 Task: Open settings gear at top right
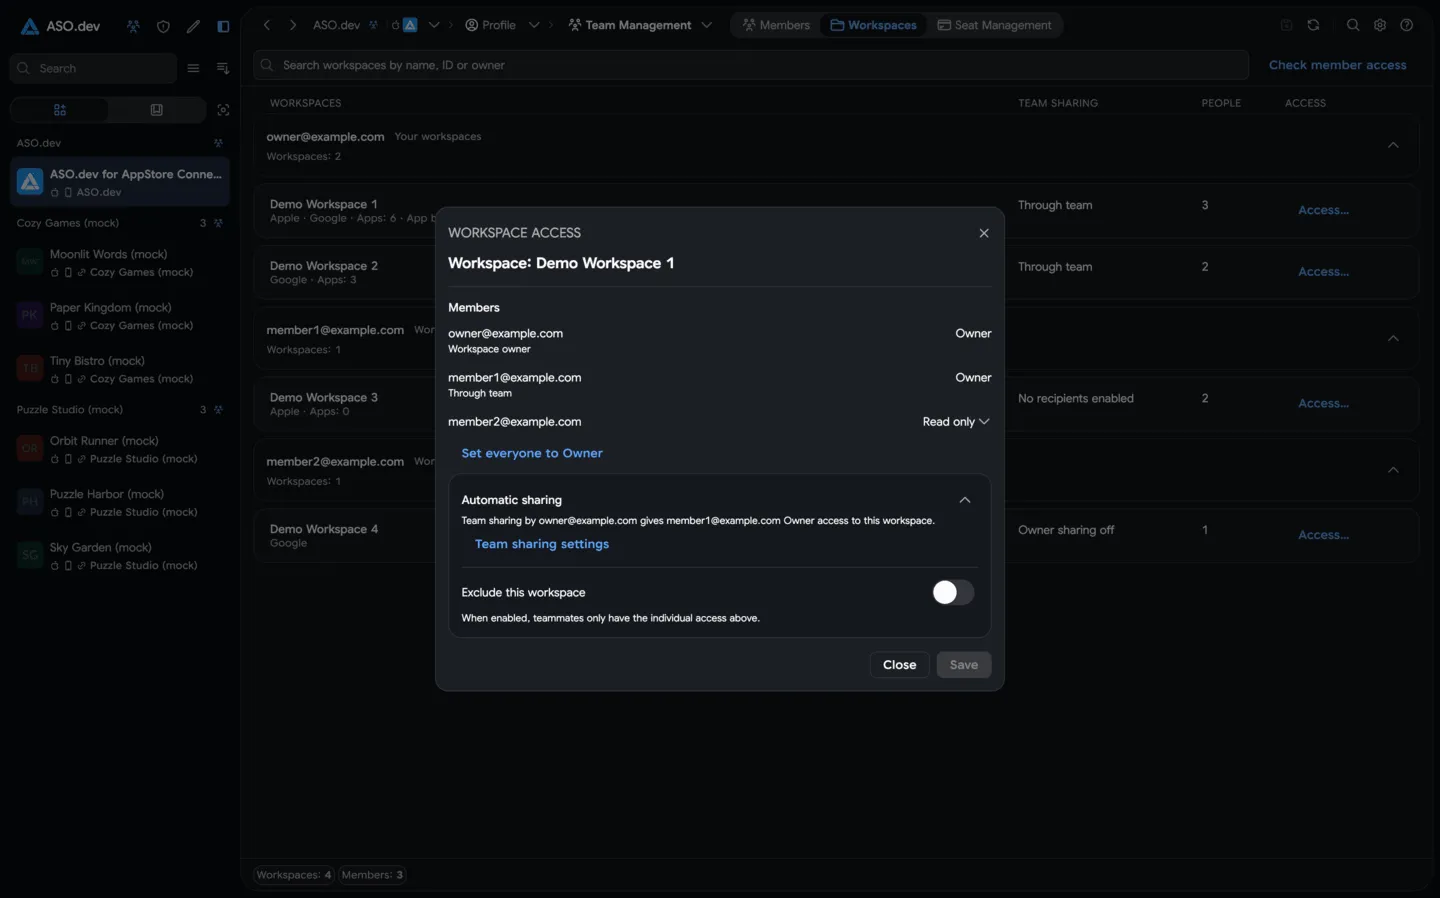pos(1380,25)
